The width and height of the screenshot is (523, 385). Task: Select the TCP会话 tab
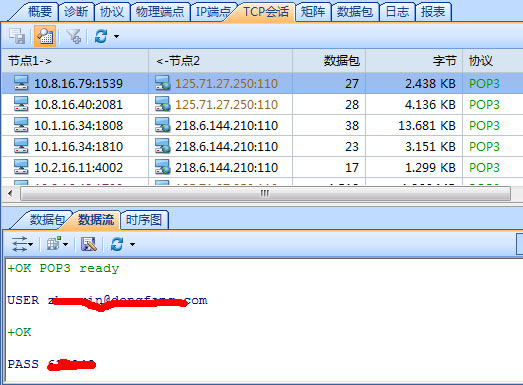click(x=266, y=12)
